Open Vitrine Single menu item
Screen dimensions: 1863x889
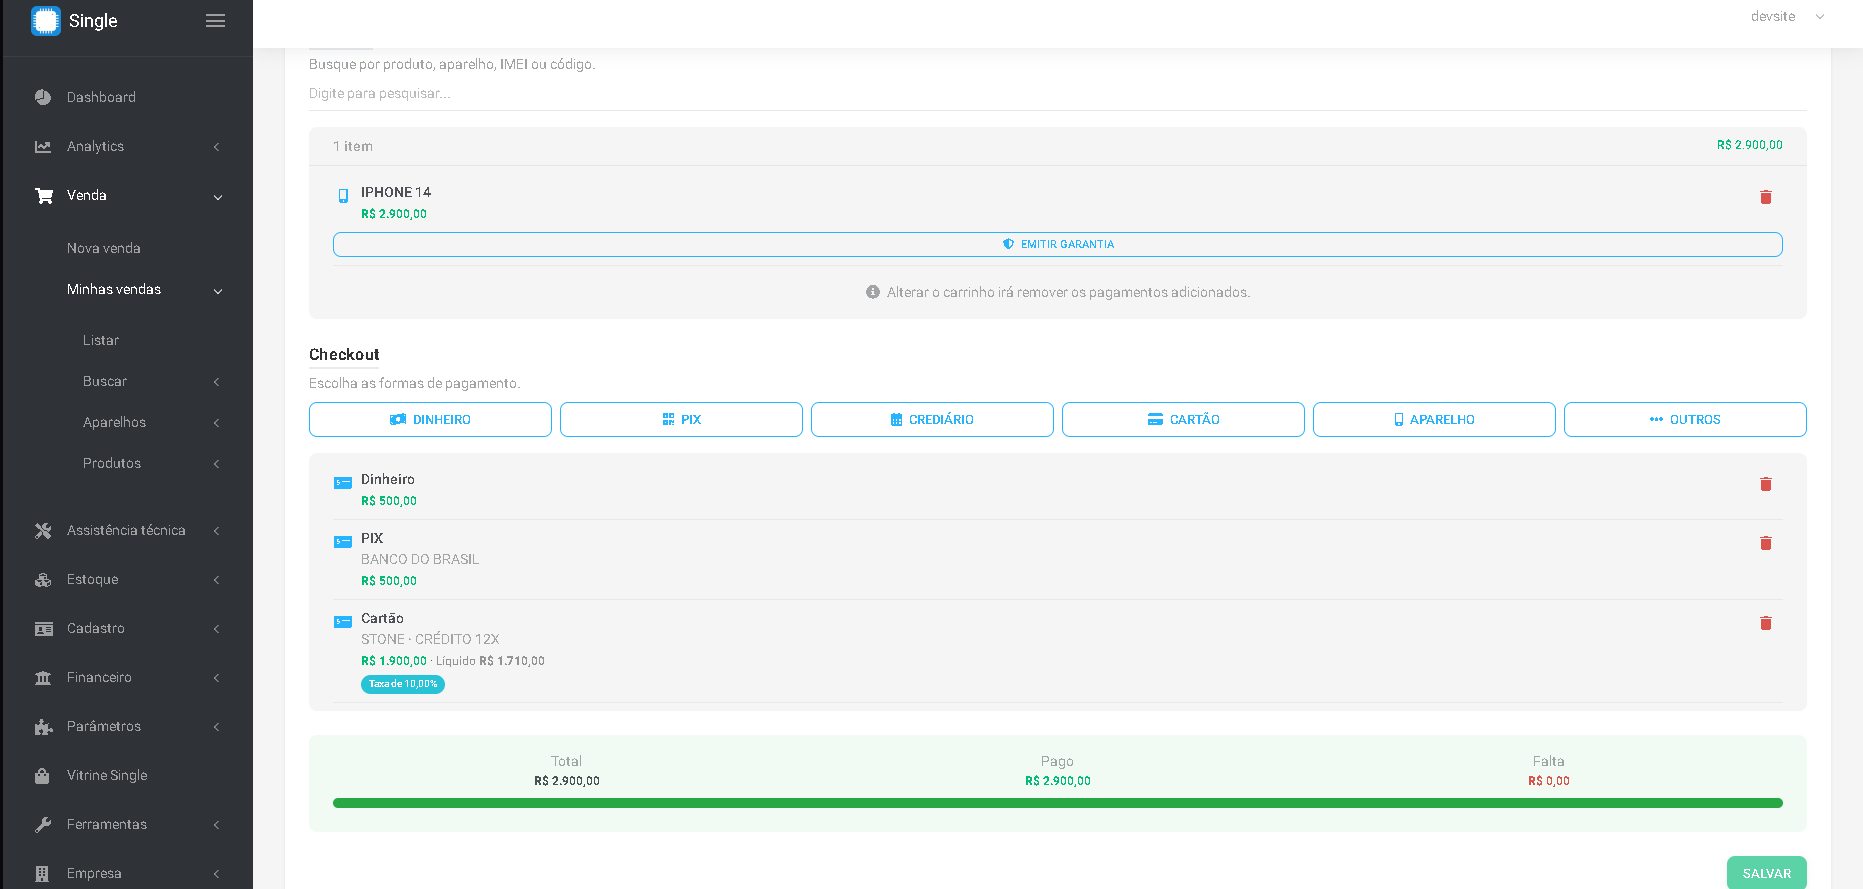pos(107,775)
